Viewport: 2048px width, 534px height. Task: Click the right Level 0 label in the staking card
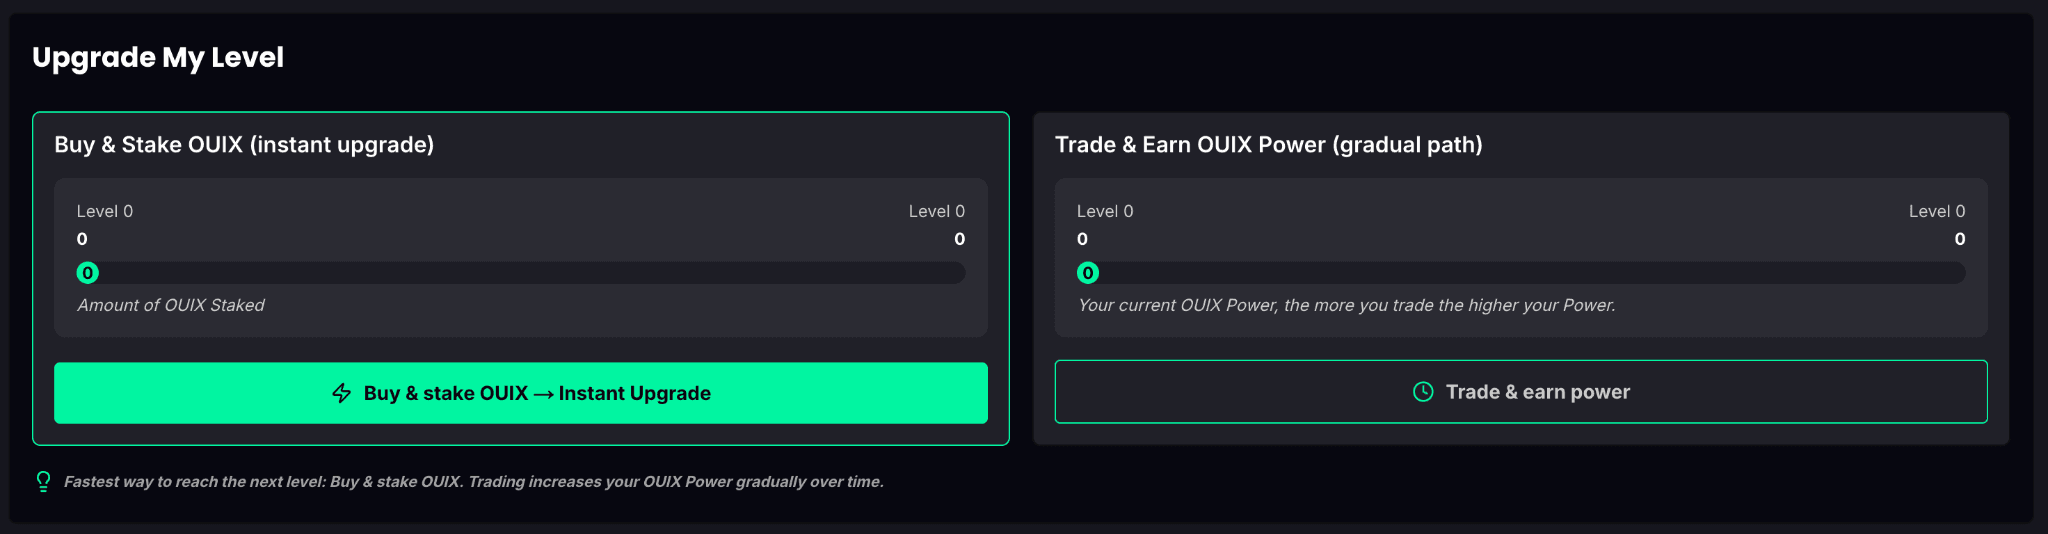pyautogui.click(x=936, y=211)
